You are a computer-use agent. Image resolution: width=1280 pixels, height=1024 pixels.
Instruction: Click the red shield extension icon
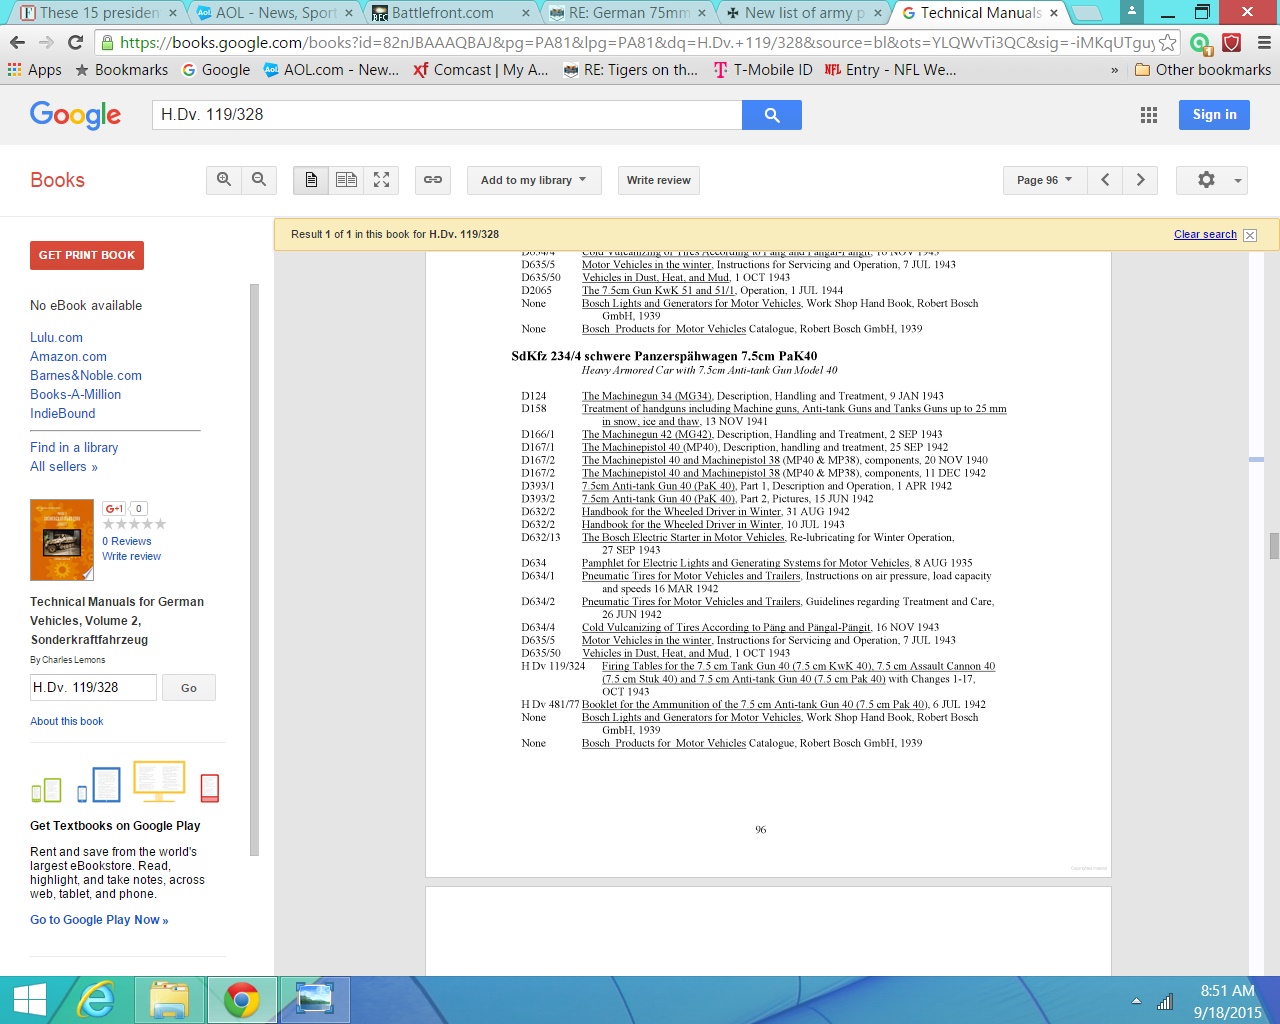(x=1232, y=43)
